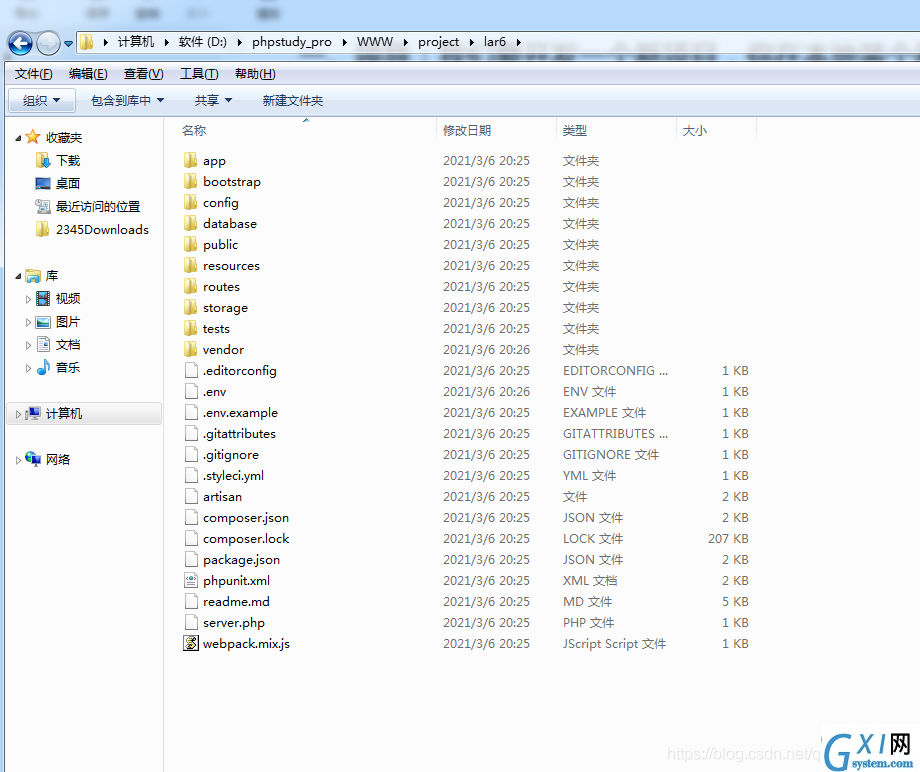Select the package.json file name
This screenshot has height=772, width=920.
click(x=241, y=560)
